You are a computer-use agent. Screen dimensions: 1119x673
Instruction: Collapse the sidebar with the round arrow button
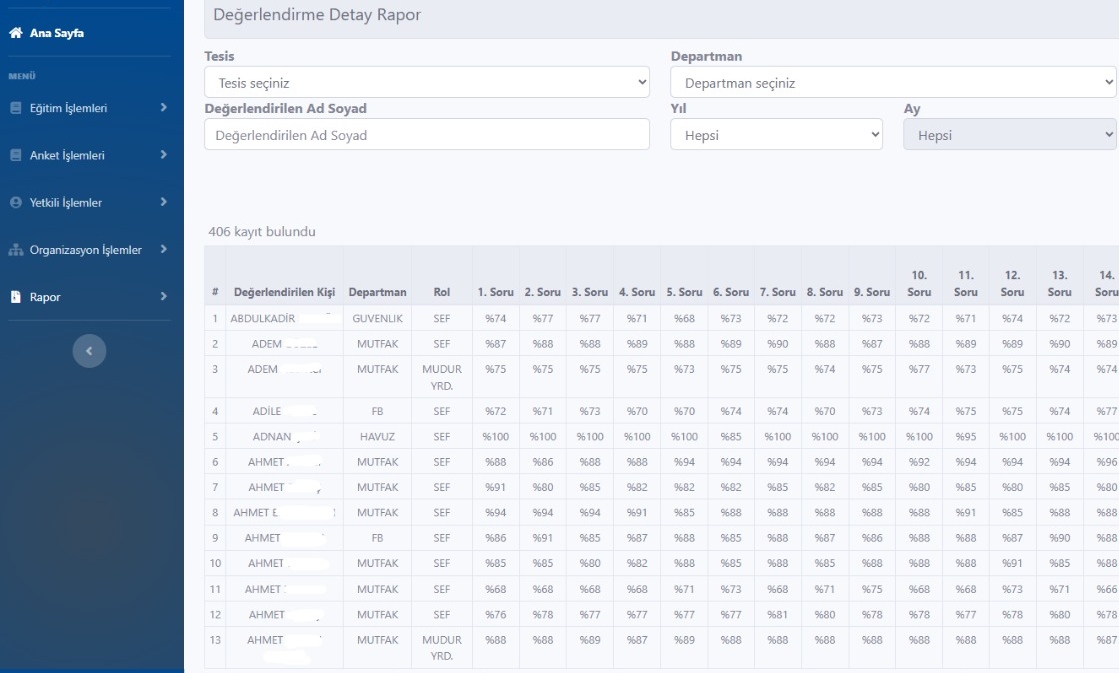point(89,350)
